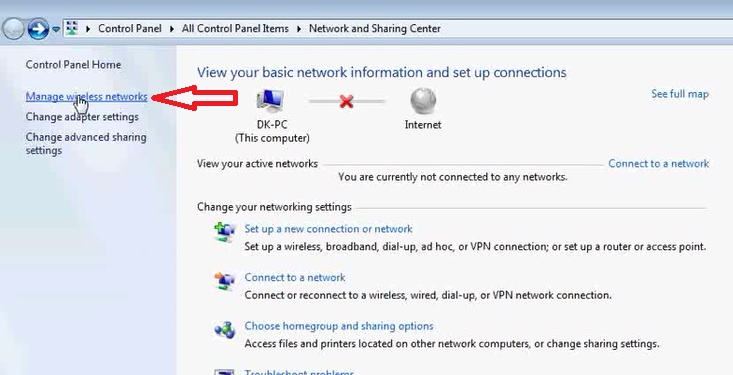This screenshot has height=375, width=733.
Task: Select All Control Panel Items breadcrumb
Action: (x=235, y=29)
